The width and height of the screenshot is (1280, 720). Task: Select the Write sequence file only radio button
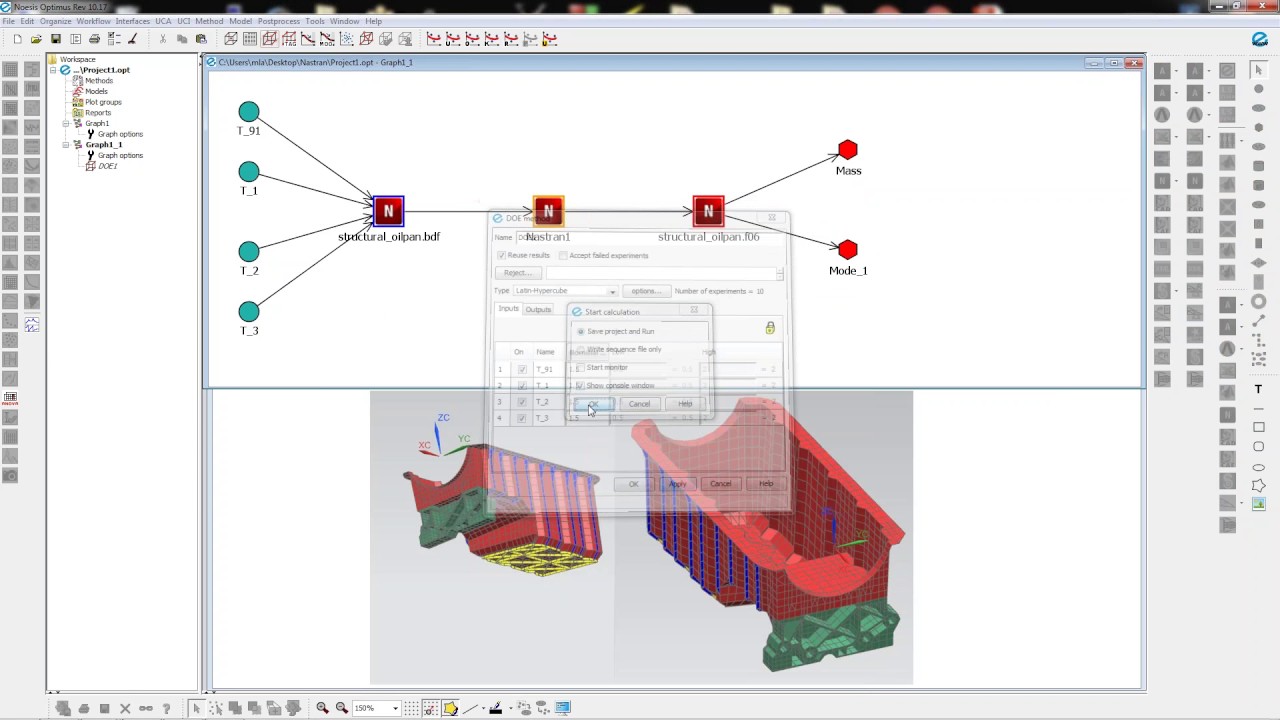click(580, 349)
